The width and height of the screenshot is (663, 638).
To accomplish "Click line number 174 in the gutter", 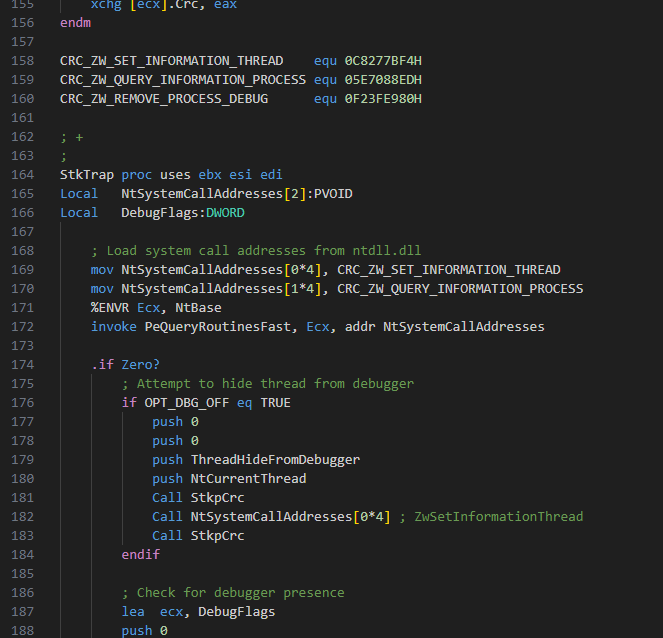I will point(22,364).
